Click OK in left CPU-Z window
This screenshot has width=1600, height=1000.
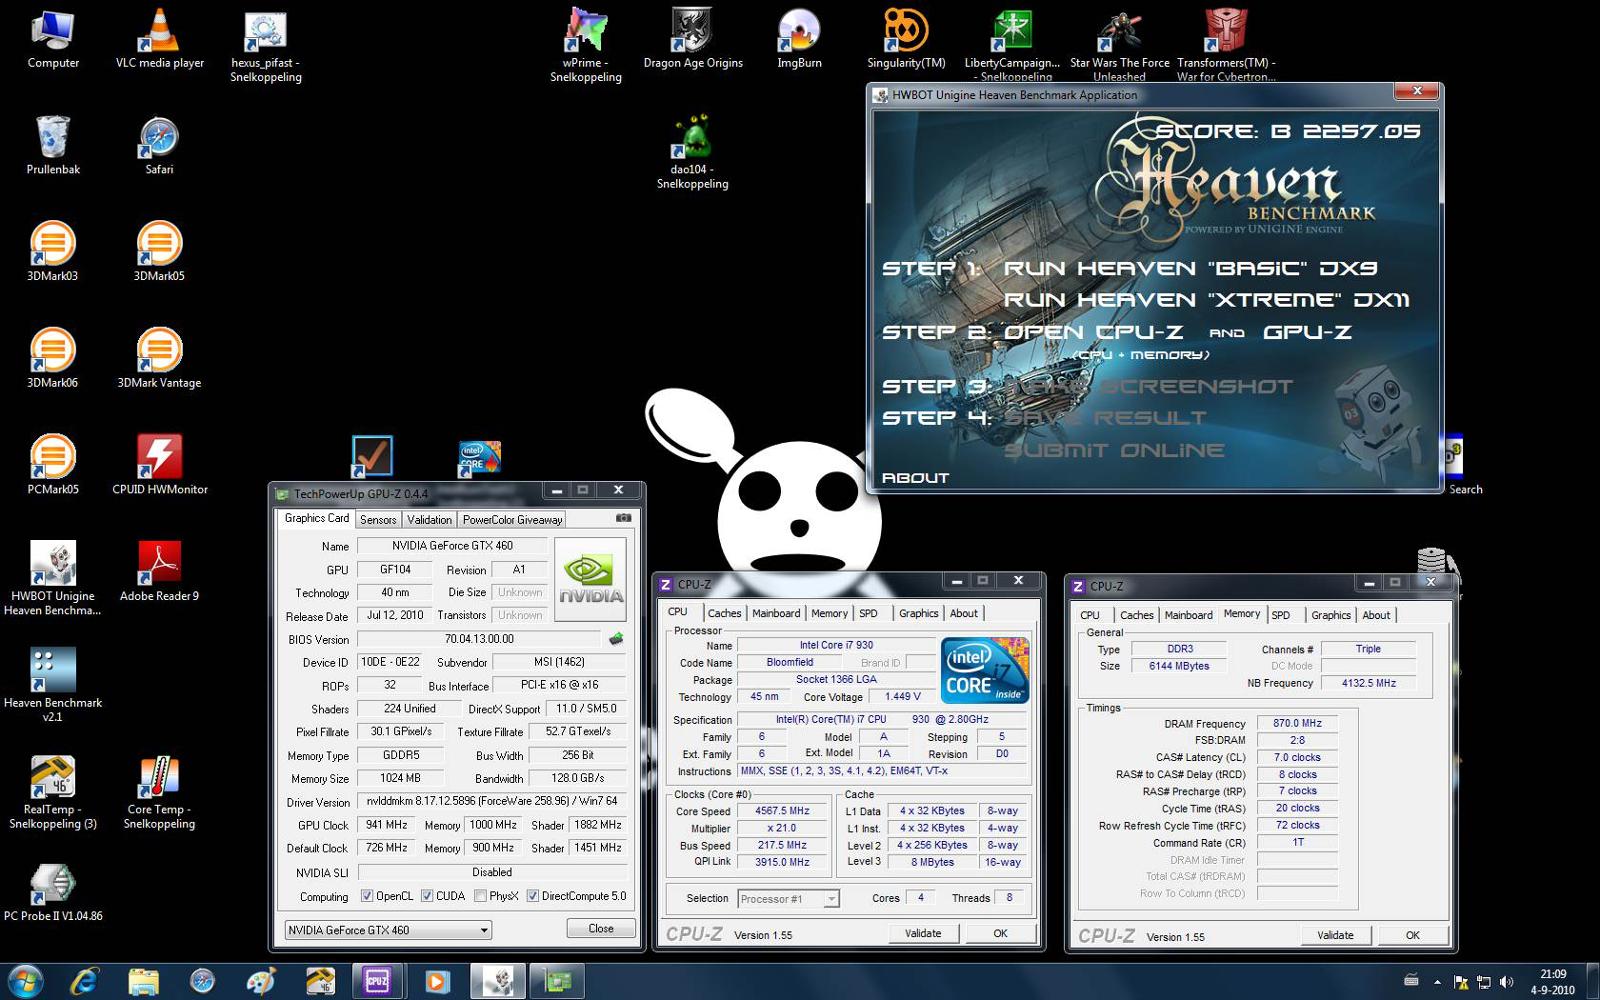click(1000, 933)
